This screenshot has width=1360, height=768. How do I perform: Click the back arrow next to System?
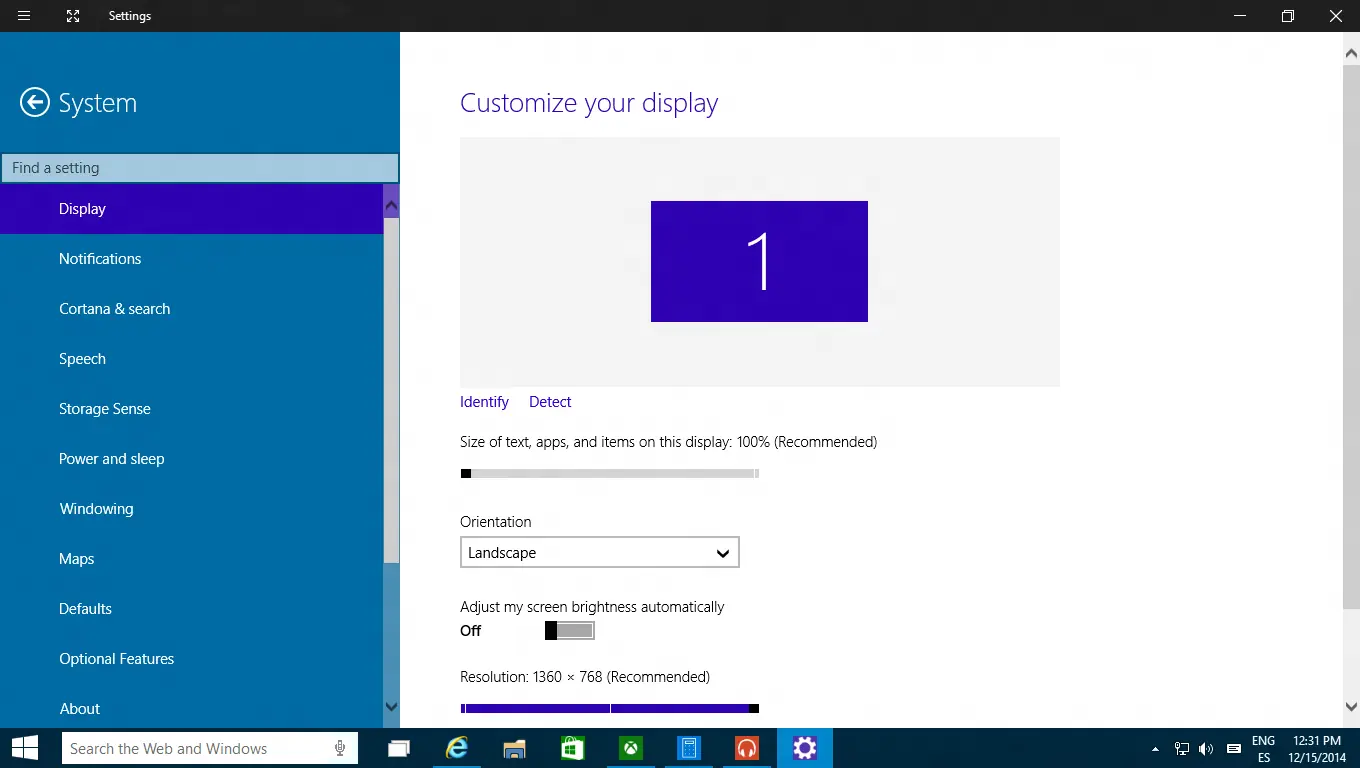[34, 102]
